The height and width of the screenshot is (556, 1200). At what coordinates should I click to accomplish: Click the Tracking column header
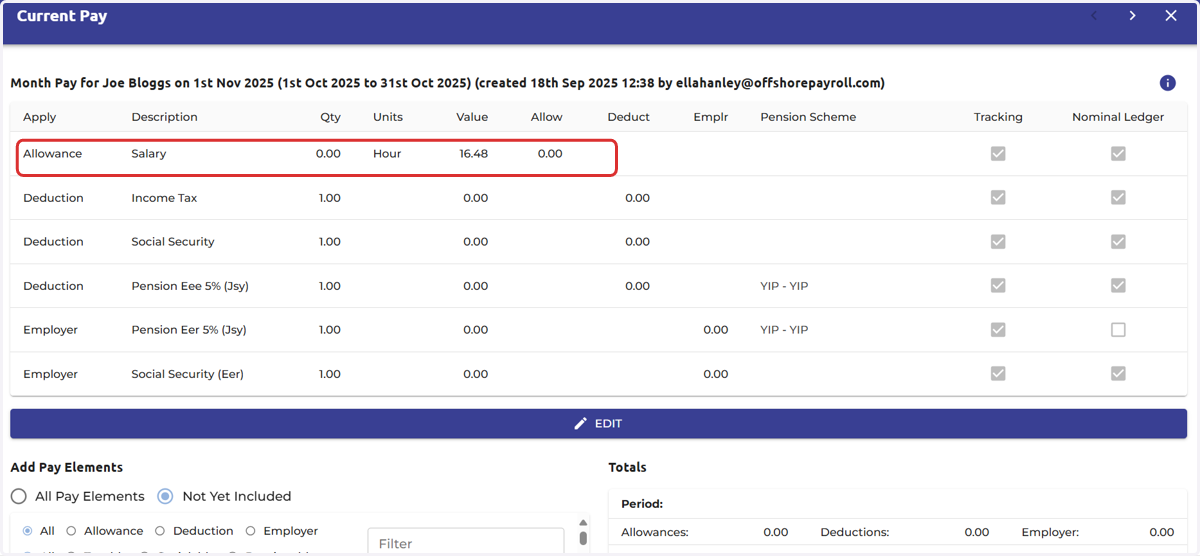[x=998, y=117]
